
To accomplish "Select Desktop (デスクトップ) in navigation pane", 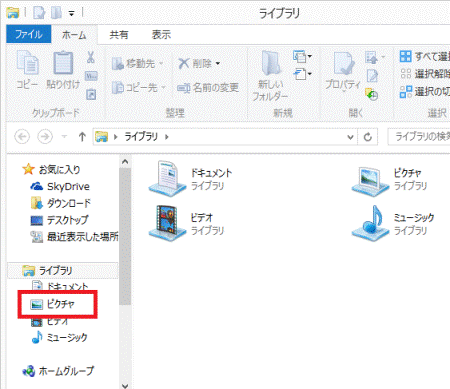I will click(60, 220).
